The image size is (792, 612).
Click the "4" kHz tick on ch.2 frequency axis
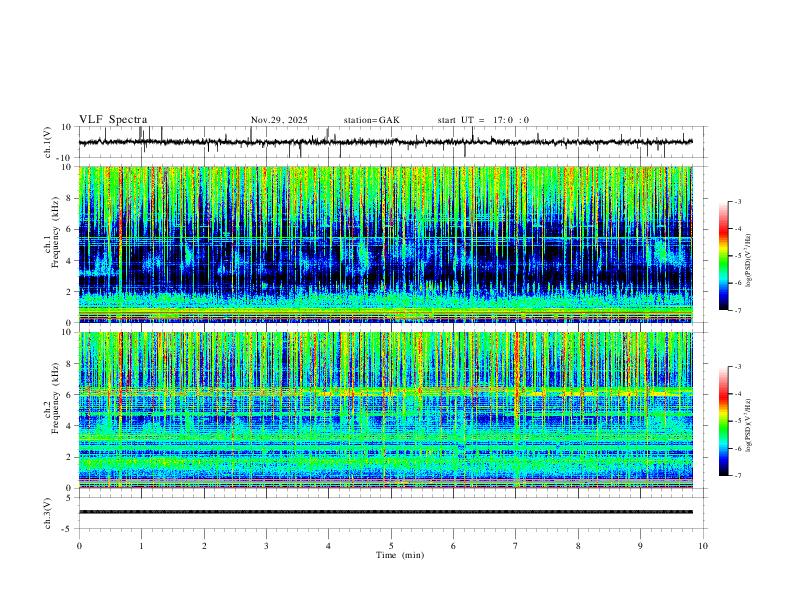(70, 426)
